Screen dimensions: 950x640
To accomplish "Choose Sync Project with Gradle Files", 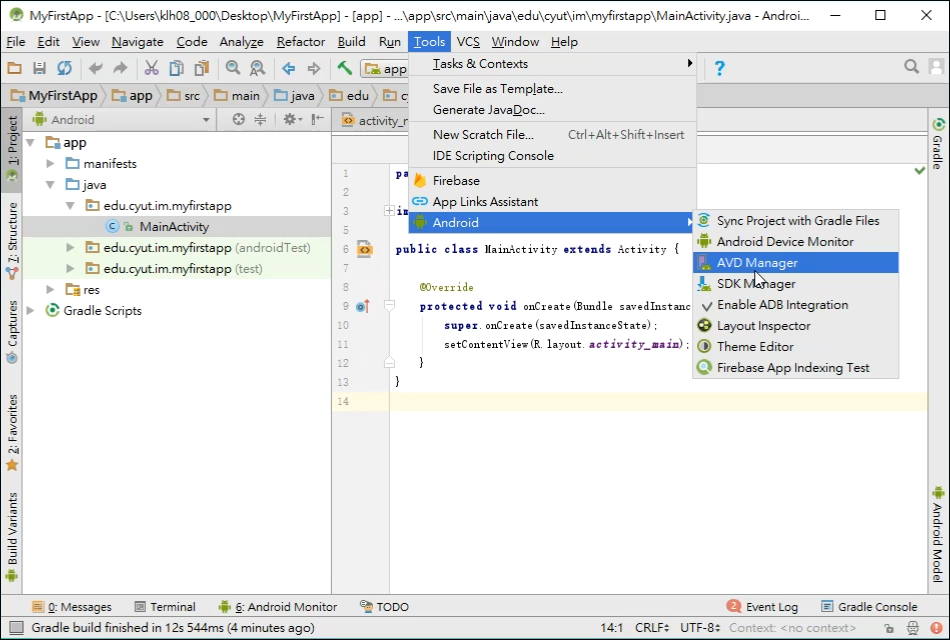I will 796,221.
